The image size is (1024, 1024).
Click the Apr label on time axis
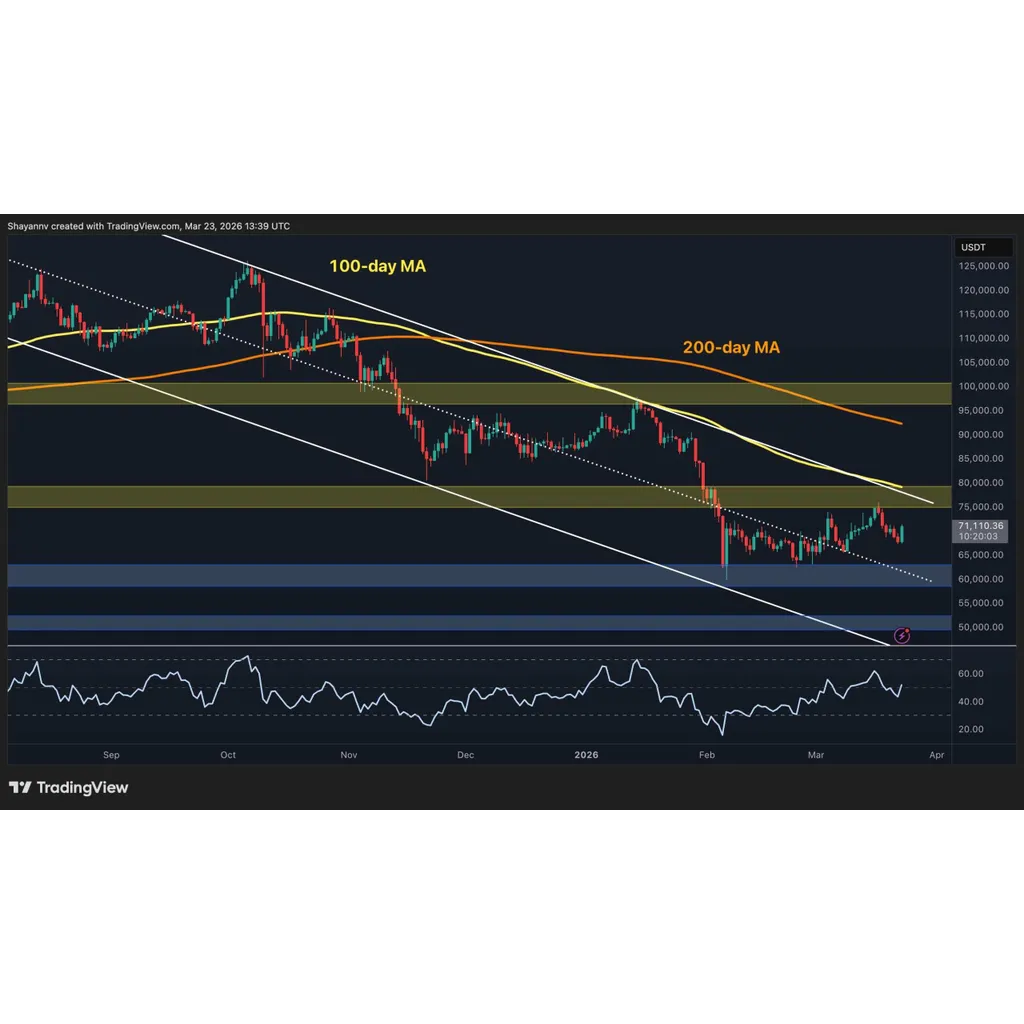point(936,754)
